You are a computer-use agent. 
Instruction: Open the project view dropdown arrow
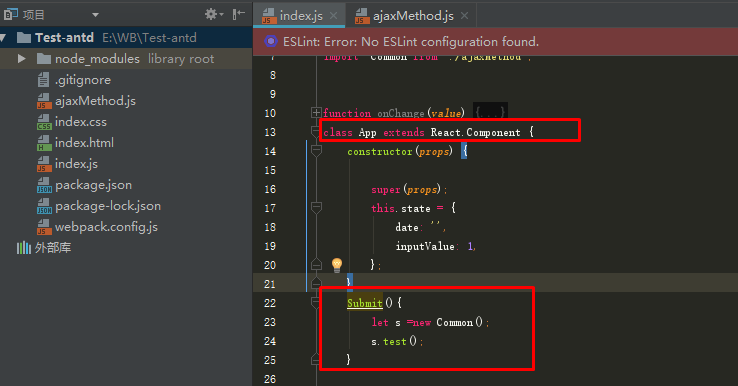pos(96,15)
